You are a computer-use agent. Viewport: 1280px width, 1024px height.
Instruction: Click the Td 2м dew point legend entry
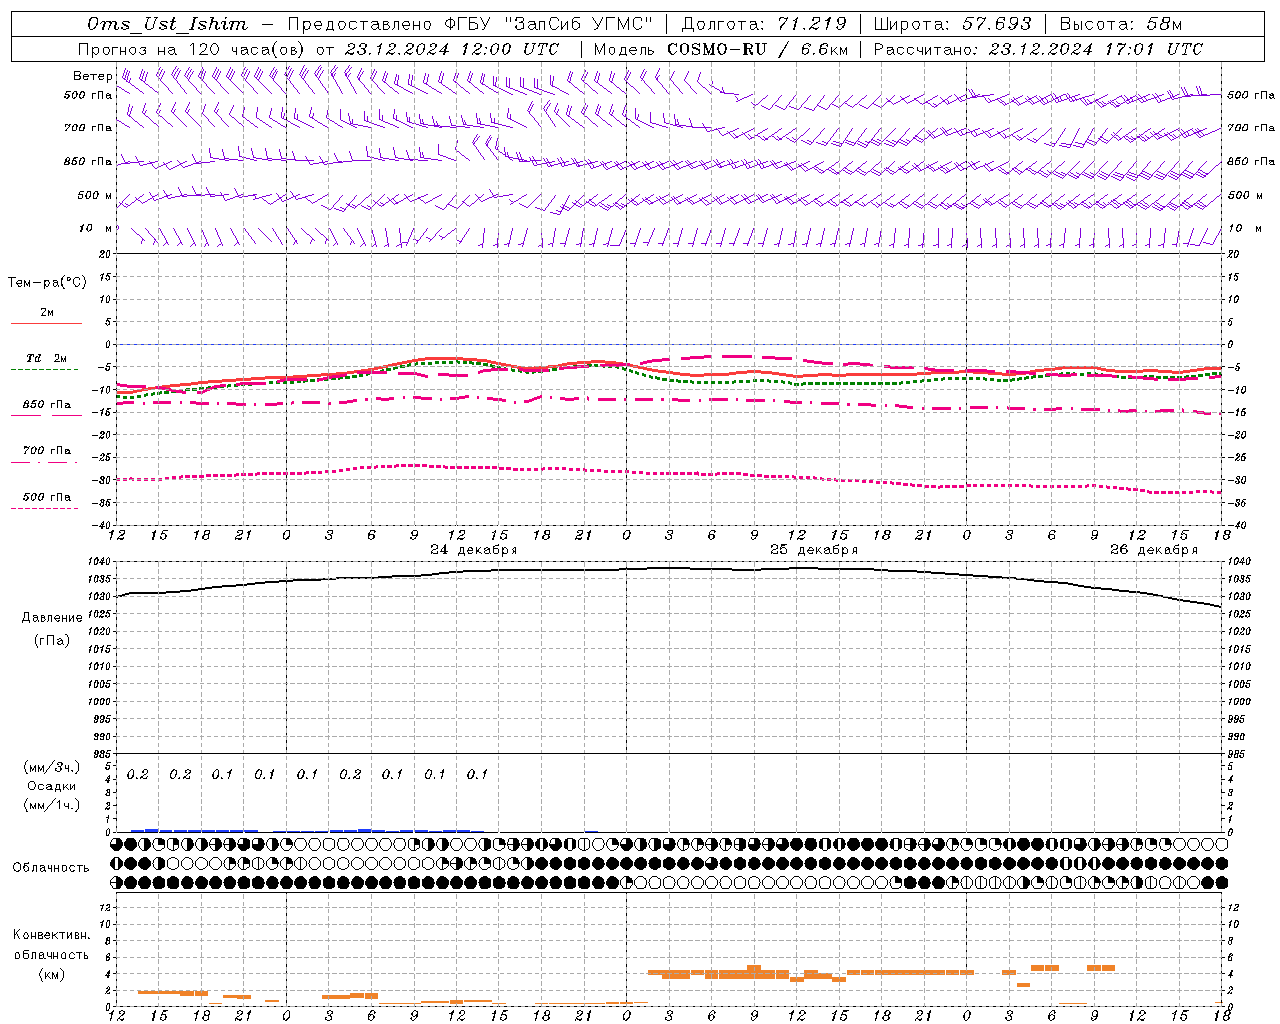click(47, 358)
